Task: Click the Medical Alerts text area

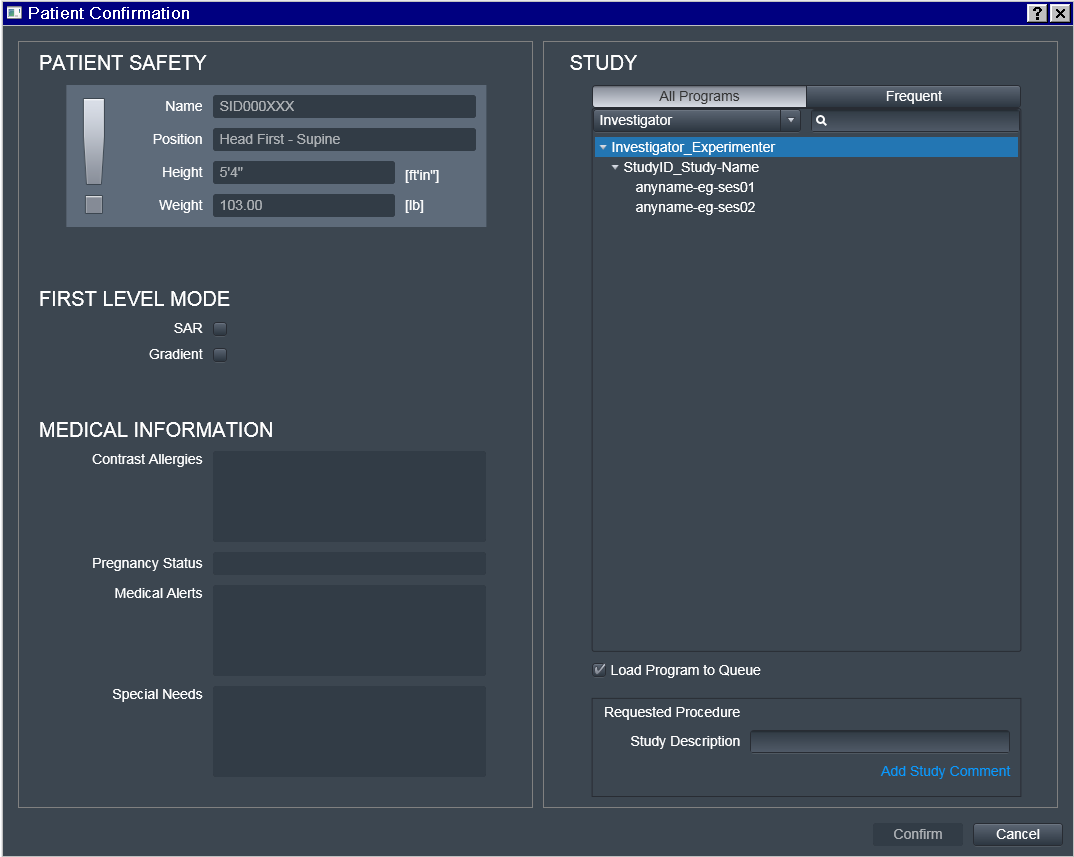Action: 349,631
